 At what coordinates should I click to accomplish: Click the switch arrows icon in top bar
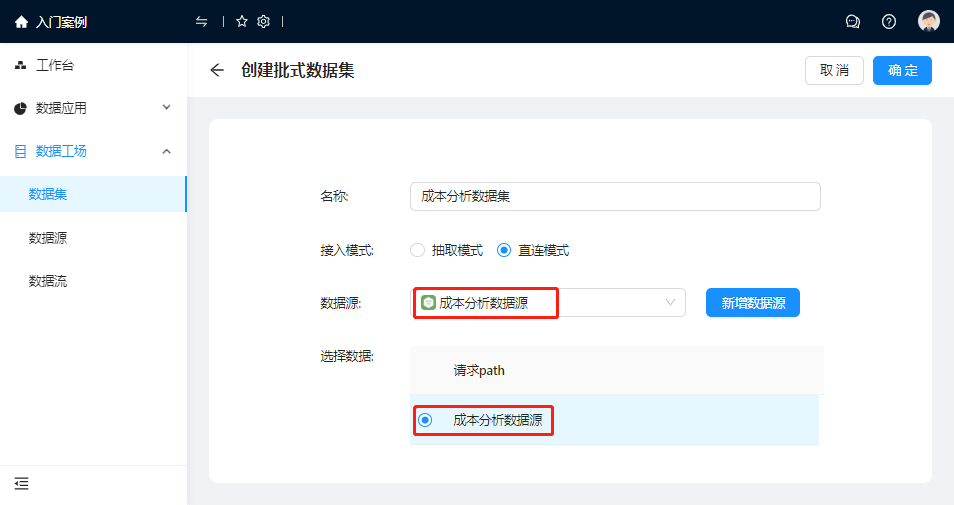pos(202,22)
